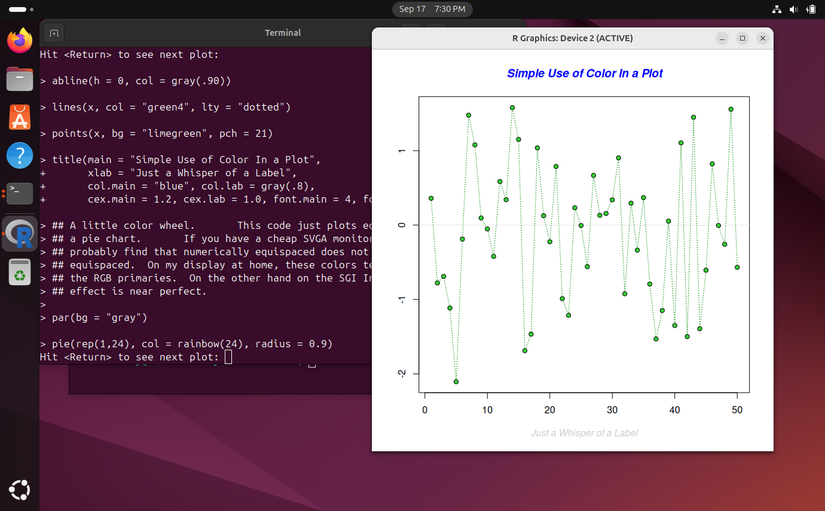Maximize the R Graphics Device 2 window
The image size is (825, 511).
[742, 38]
